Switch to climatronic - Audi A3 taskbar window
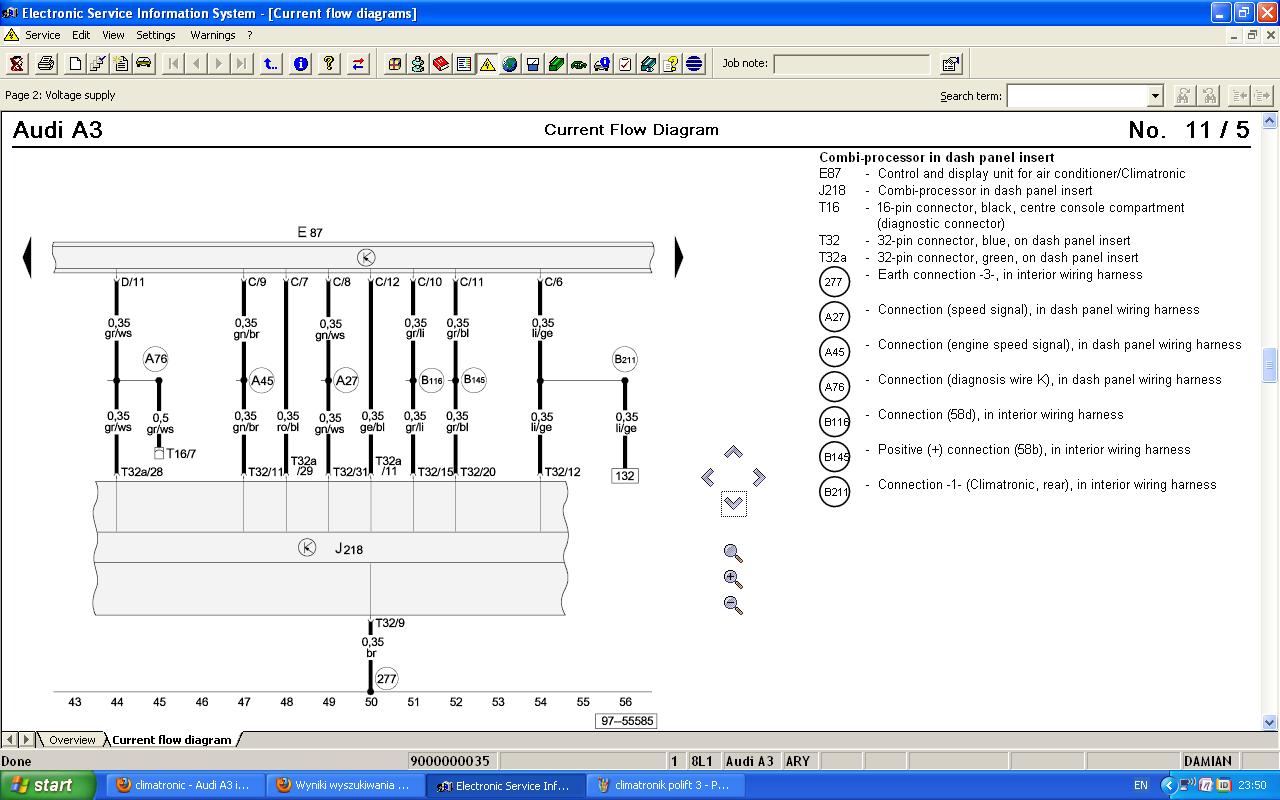 pos(184,785)
